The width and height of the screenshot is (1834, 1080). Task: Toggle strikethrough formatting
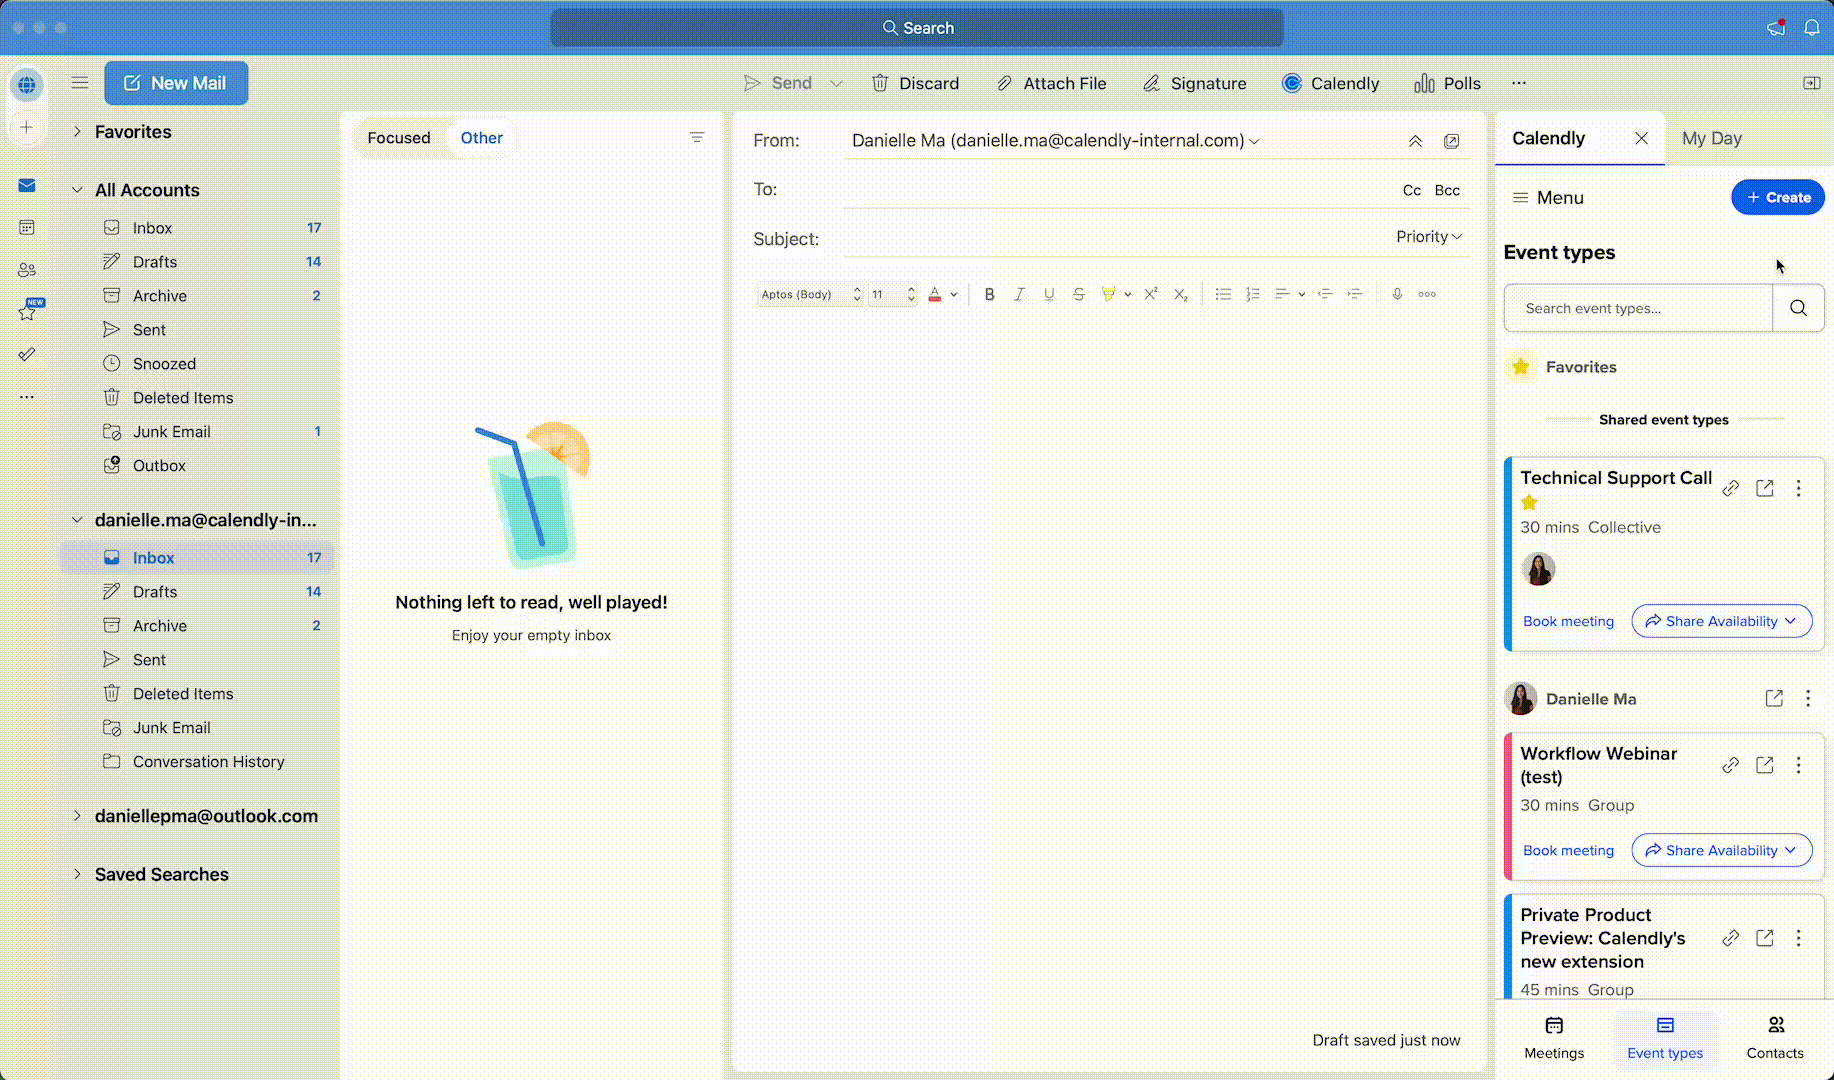coord(1078,294)
